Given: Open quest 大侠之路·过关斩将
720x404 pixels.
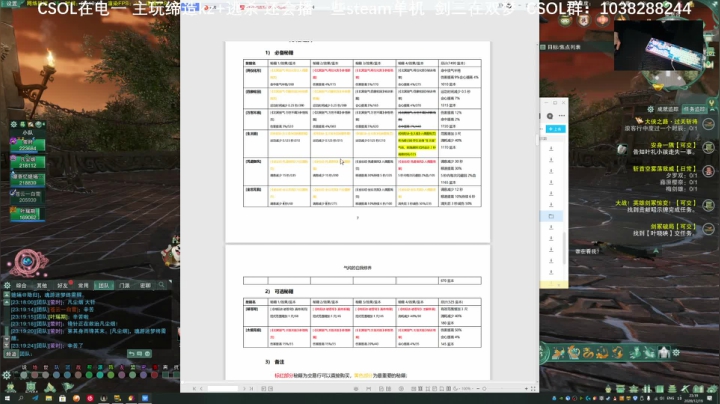Looking at the screenshot, I should 670,122.
